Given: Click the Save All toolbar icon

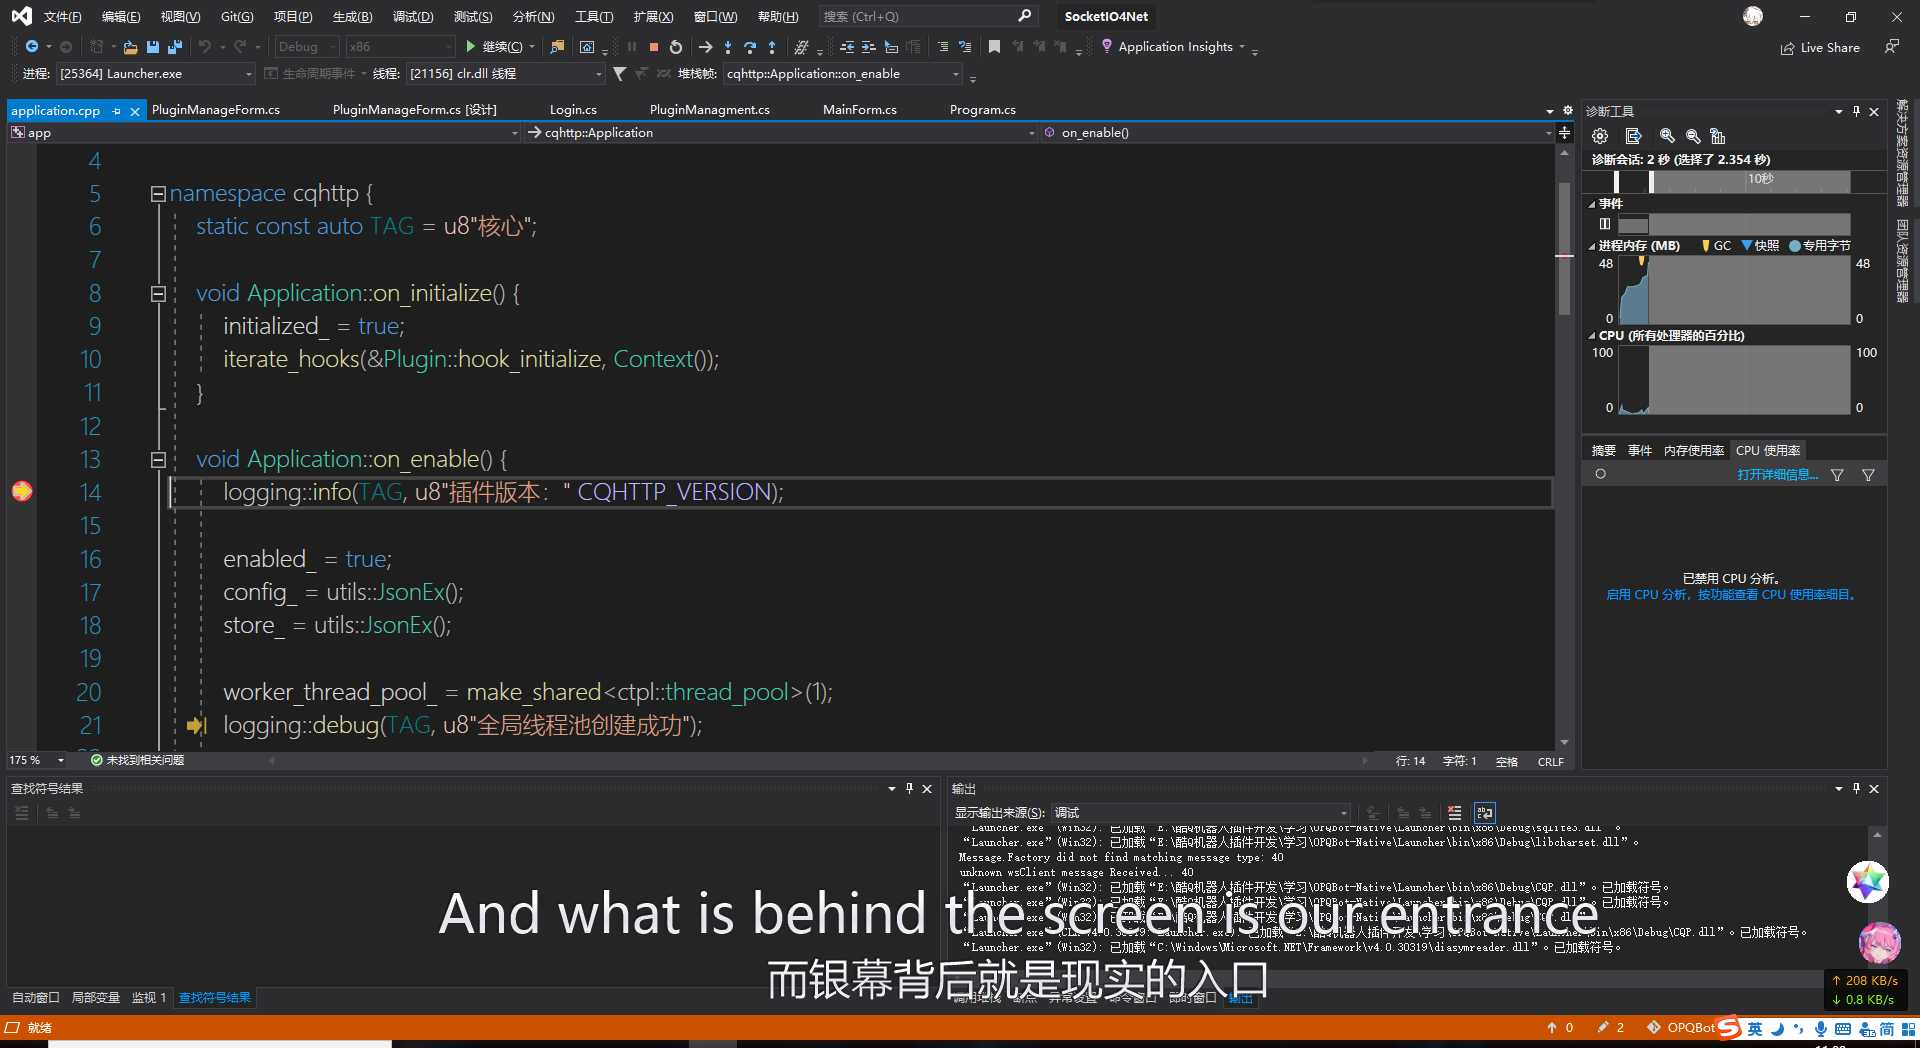Looking at the screenshot, I should [x=175, y=47].
